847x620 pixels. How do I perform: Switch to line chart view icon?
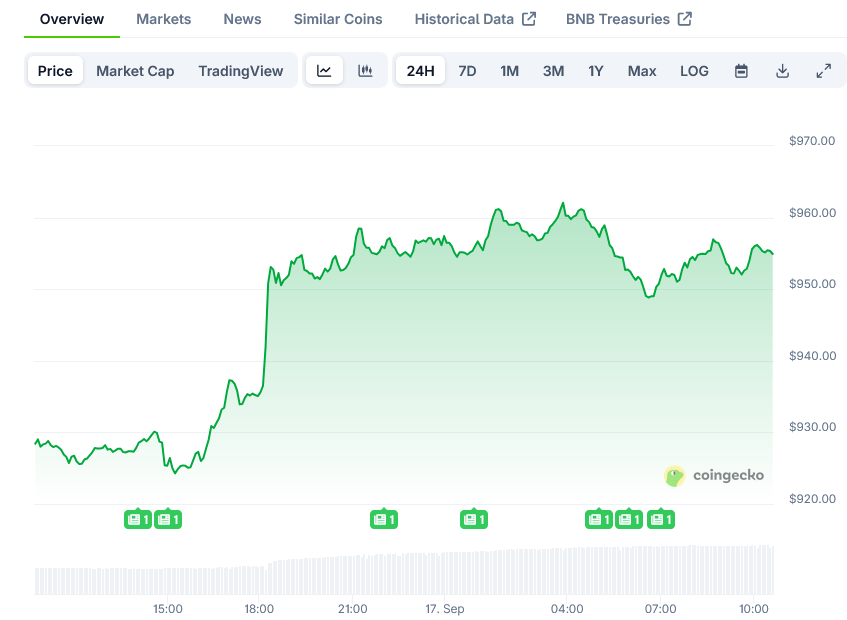click(324, 71)
